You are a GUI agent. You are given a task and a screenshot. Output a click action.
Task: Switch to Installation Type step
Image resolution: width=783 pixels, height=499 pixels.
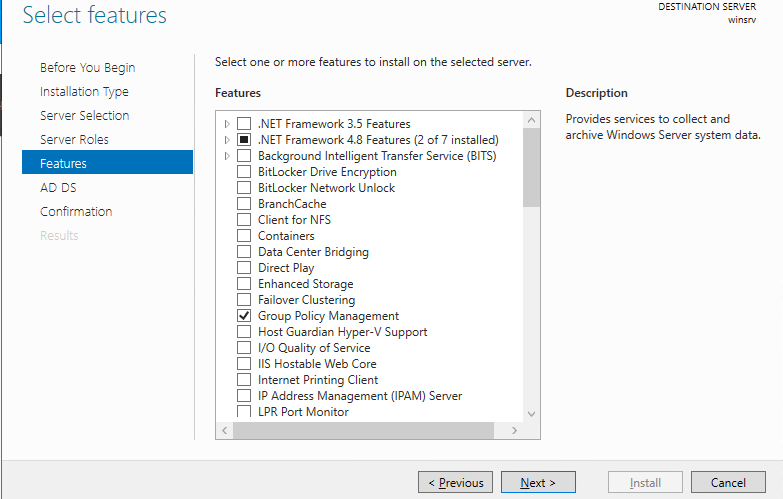coord(84,91)
